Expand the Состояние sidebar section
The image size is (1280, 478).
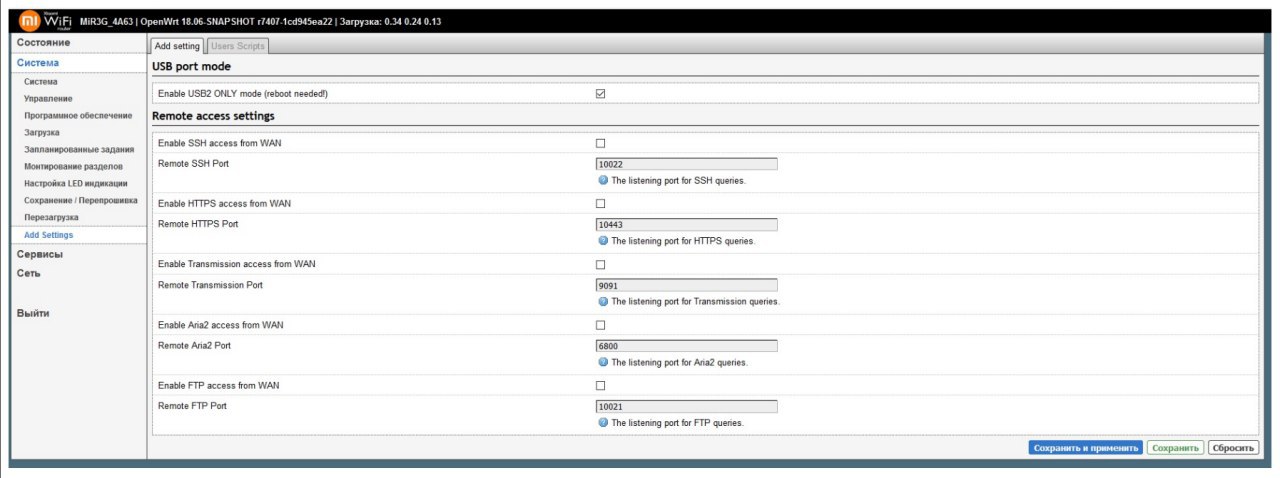coord(43,43)
